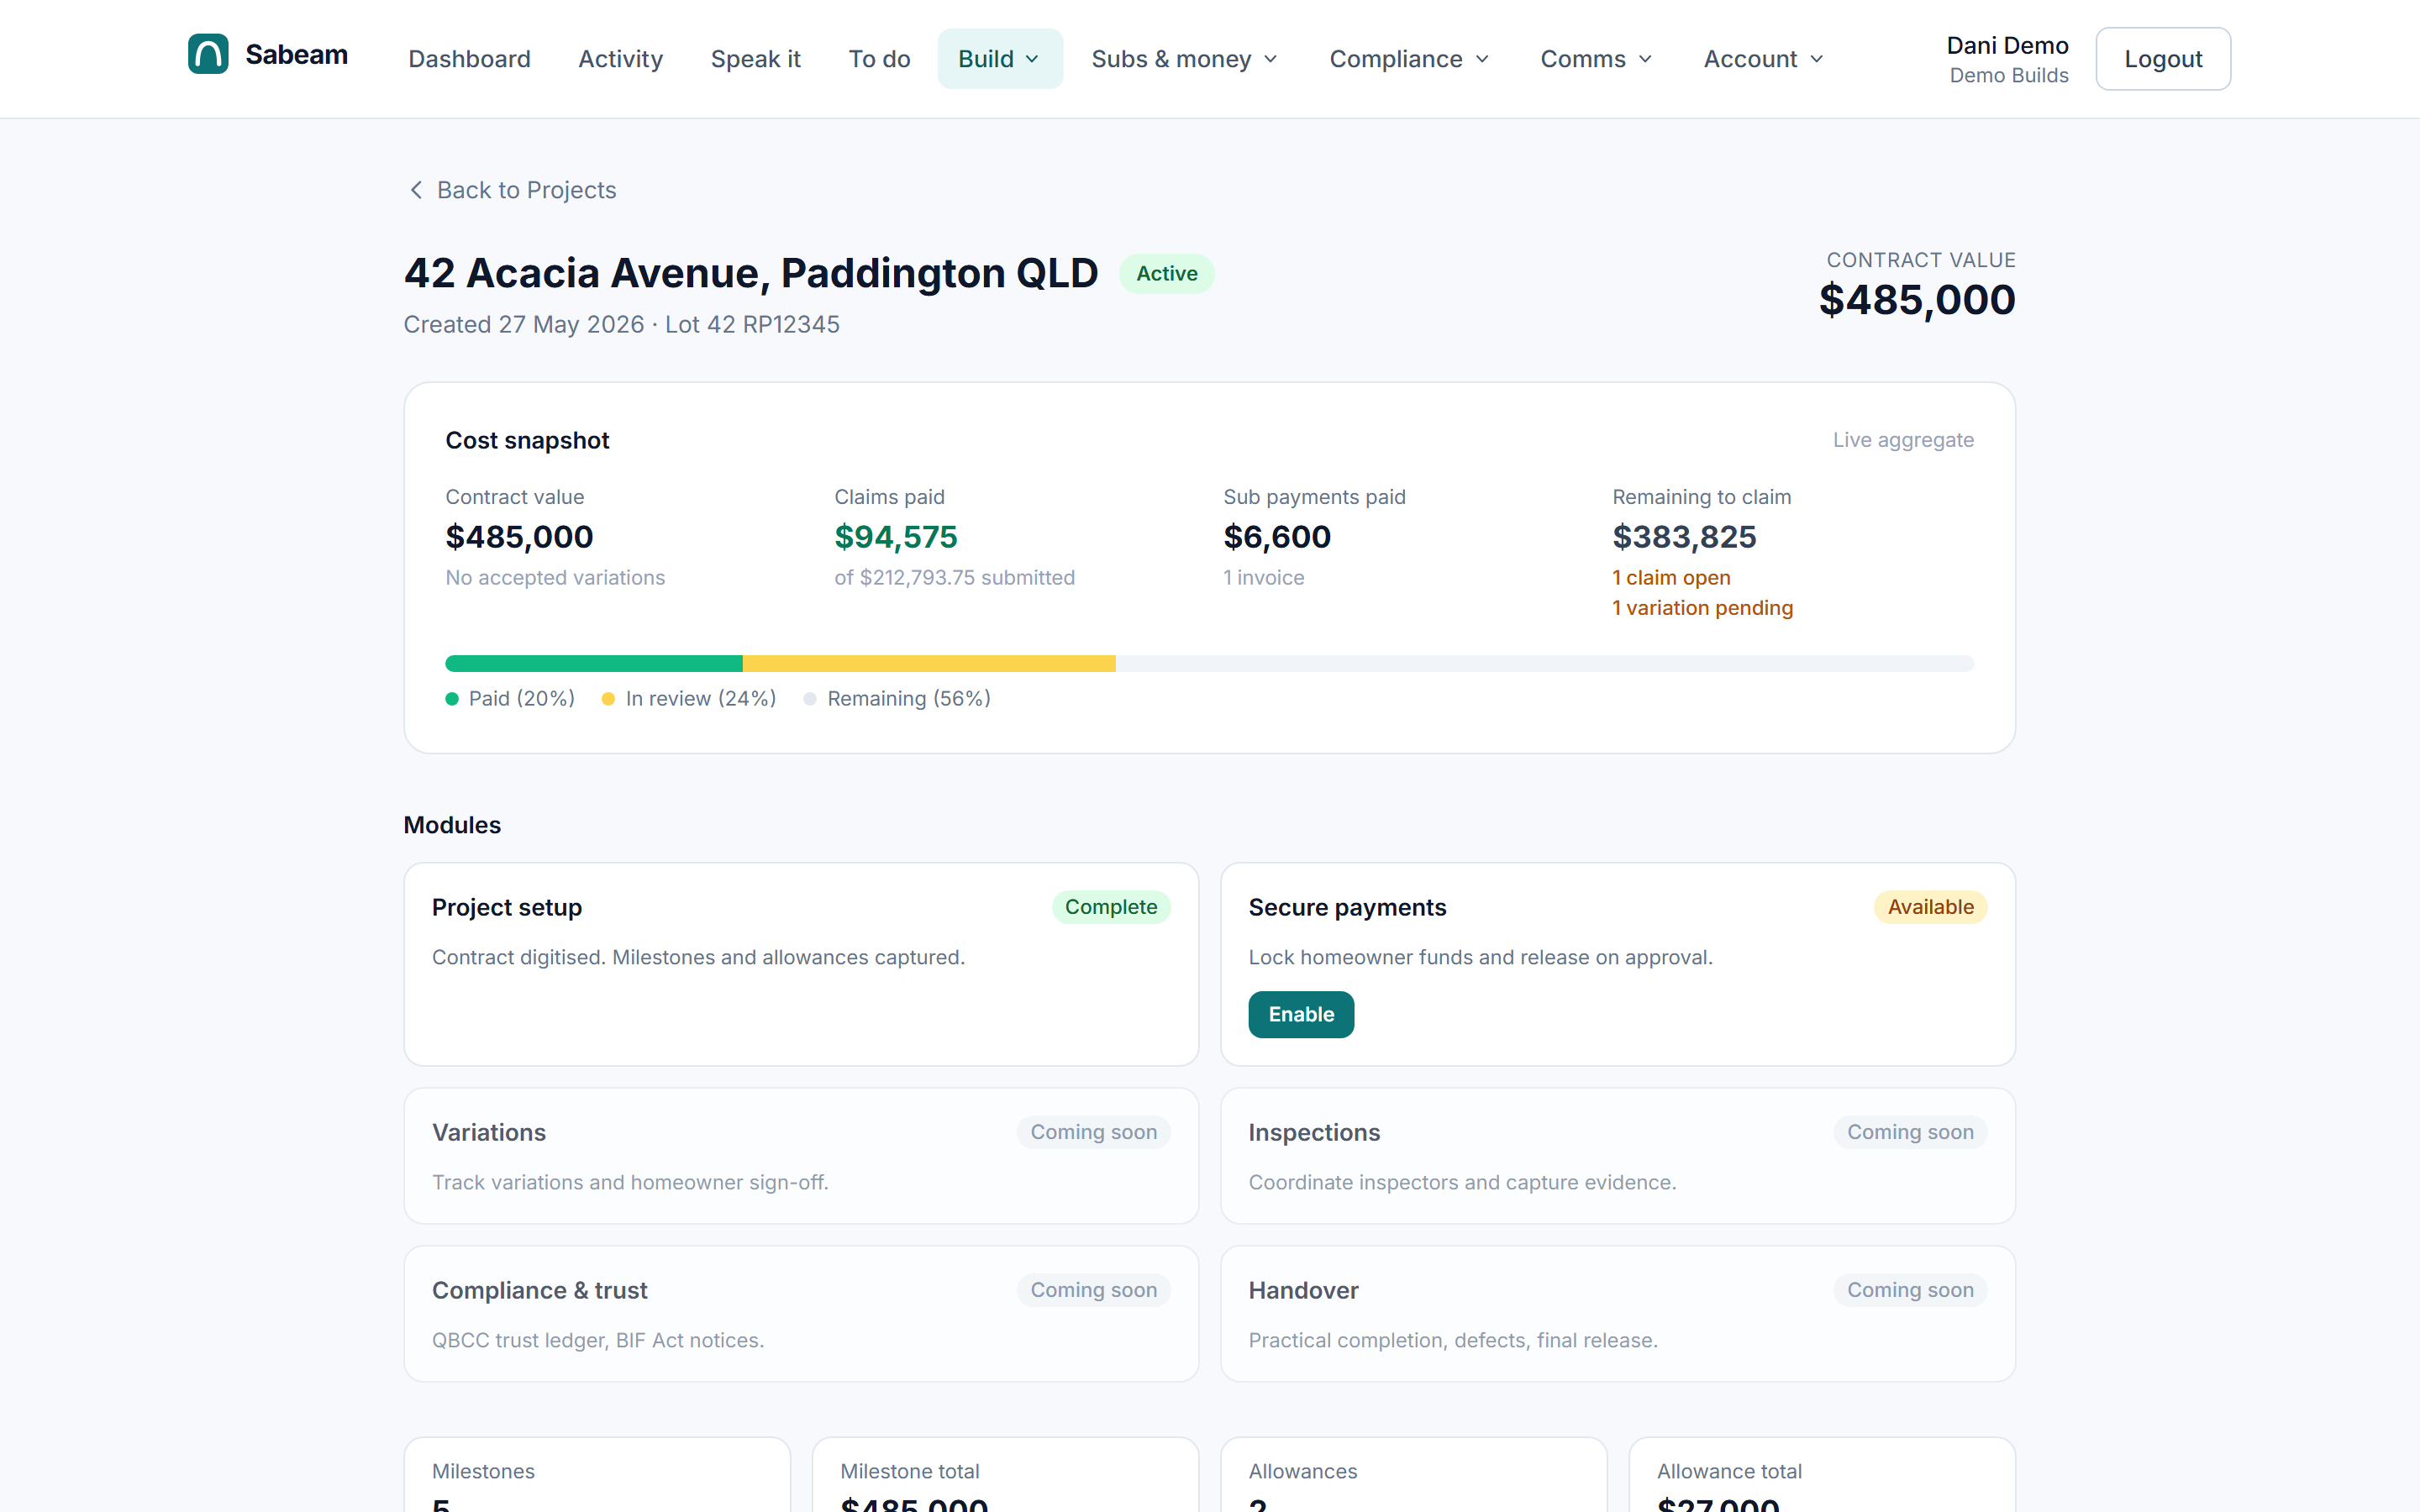Open the To do page
Viewport: 2420px width, 1512px height.
click(879, 59)
